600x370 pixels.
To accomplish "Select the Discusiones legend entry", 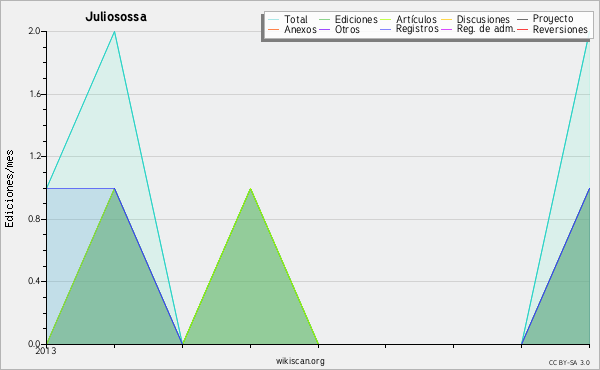I will pos(476,19).
